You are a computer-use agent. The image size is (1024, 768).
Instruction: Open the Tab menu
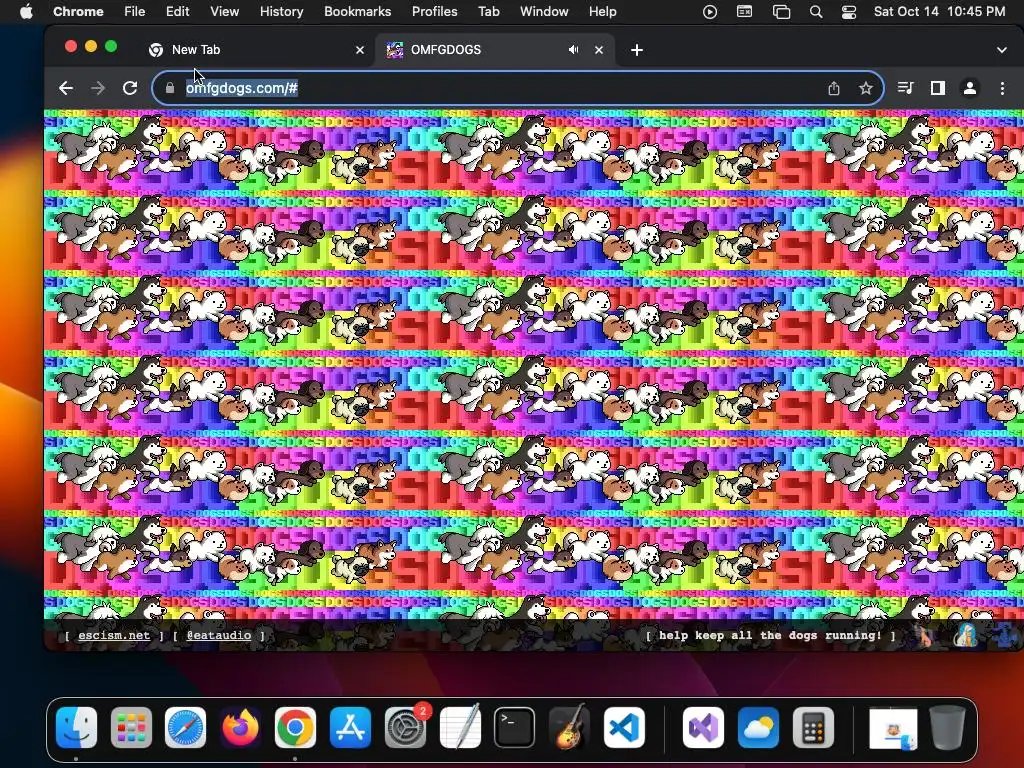click(x=488, y=12)
